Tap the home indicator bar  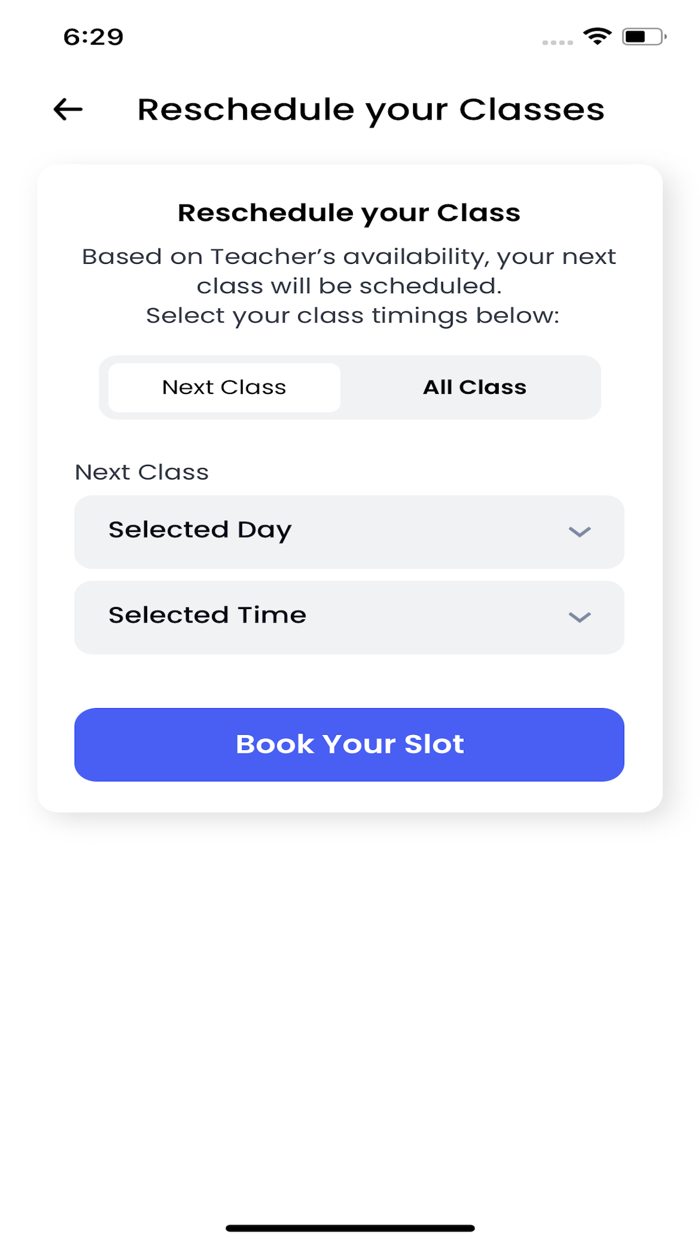pyautogui.click(x=350, y=1226)
